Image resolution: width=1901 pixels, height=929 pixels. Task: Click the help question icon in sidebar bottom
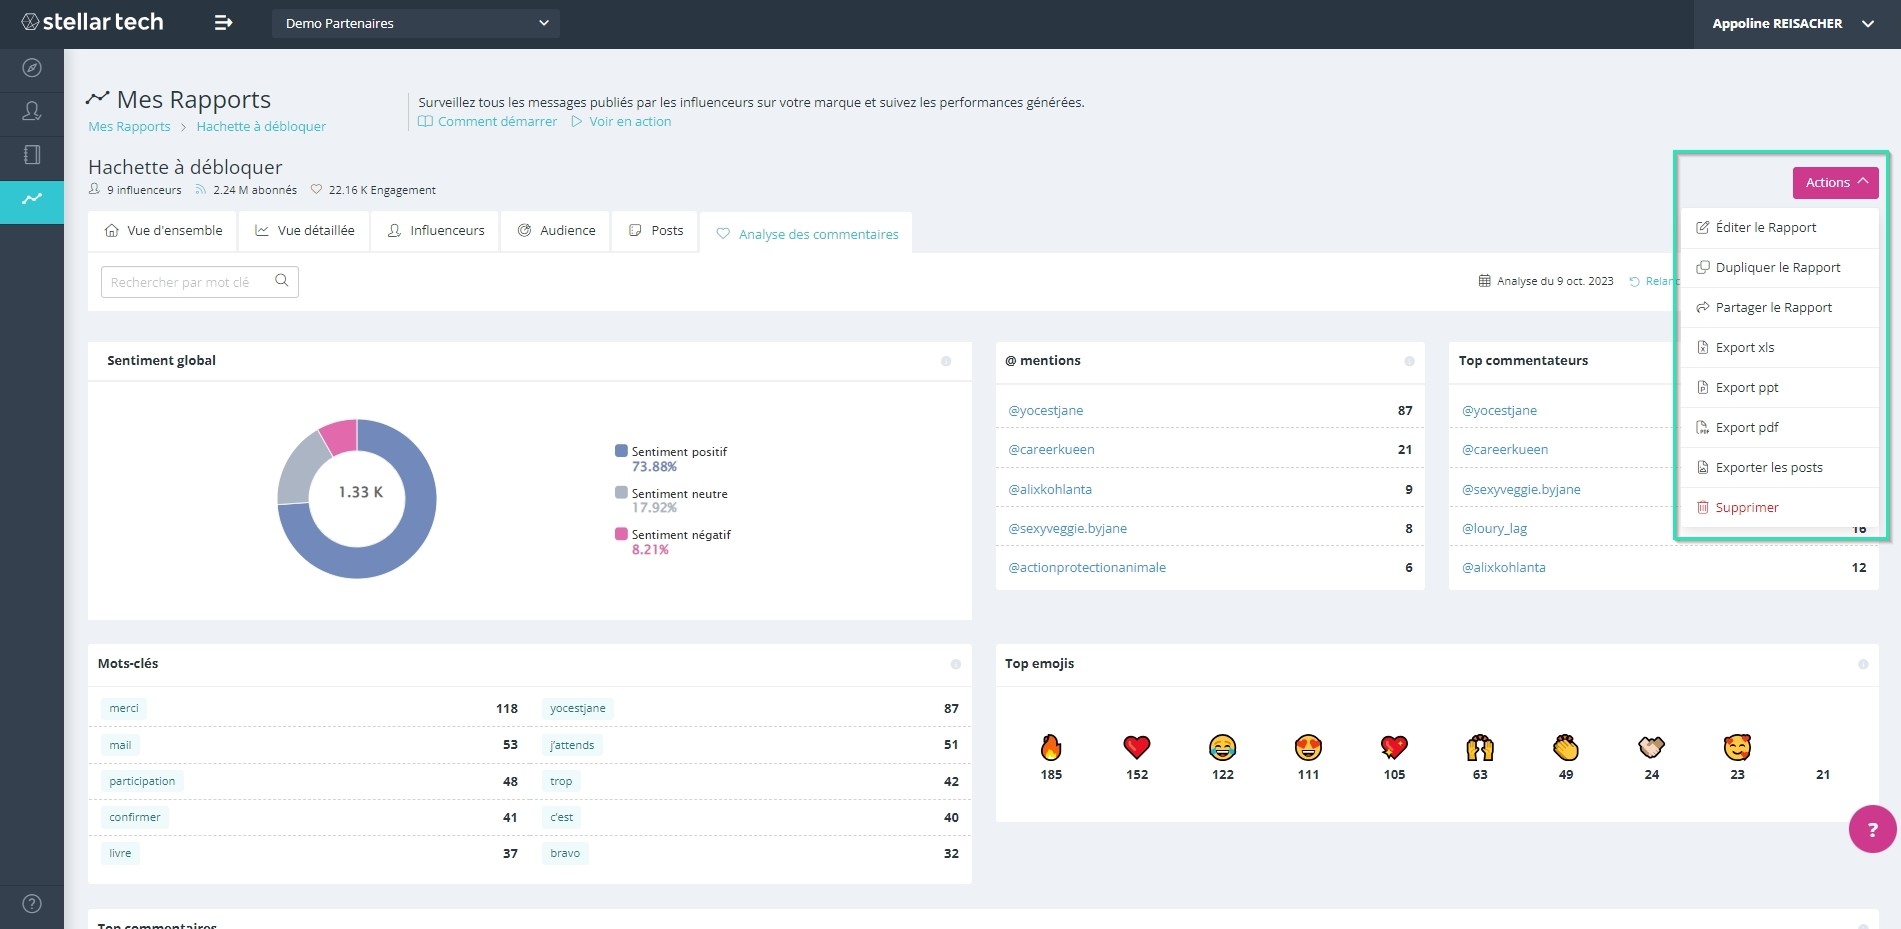32,904
